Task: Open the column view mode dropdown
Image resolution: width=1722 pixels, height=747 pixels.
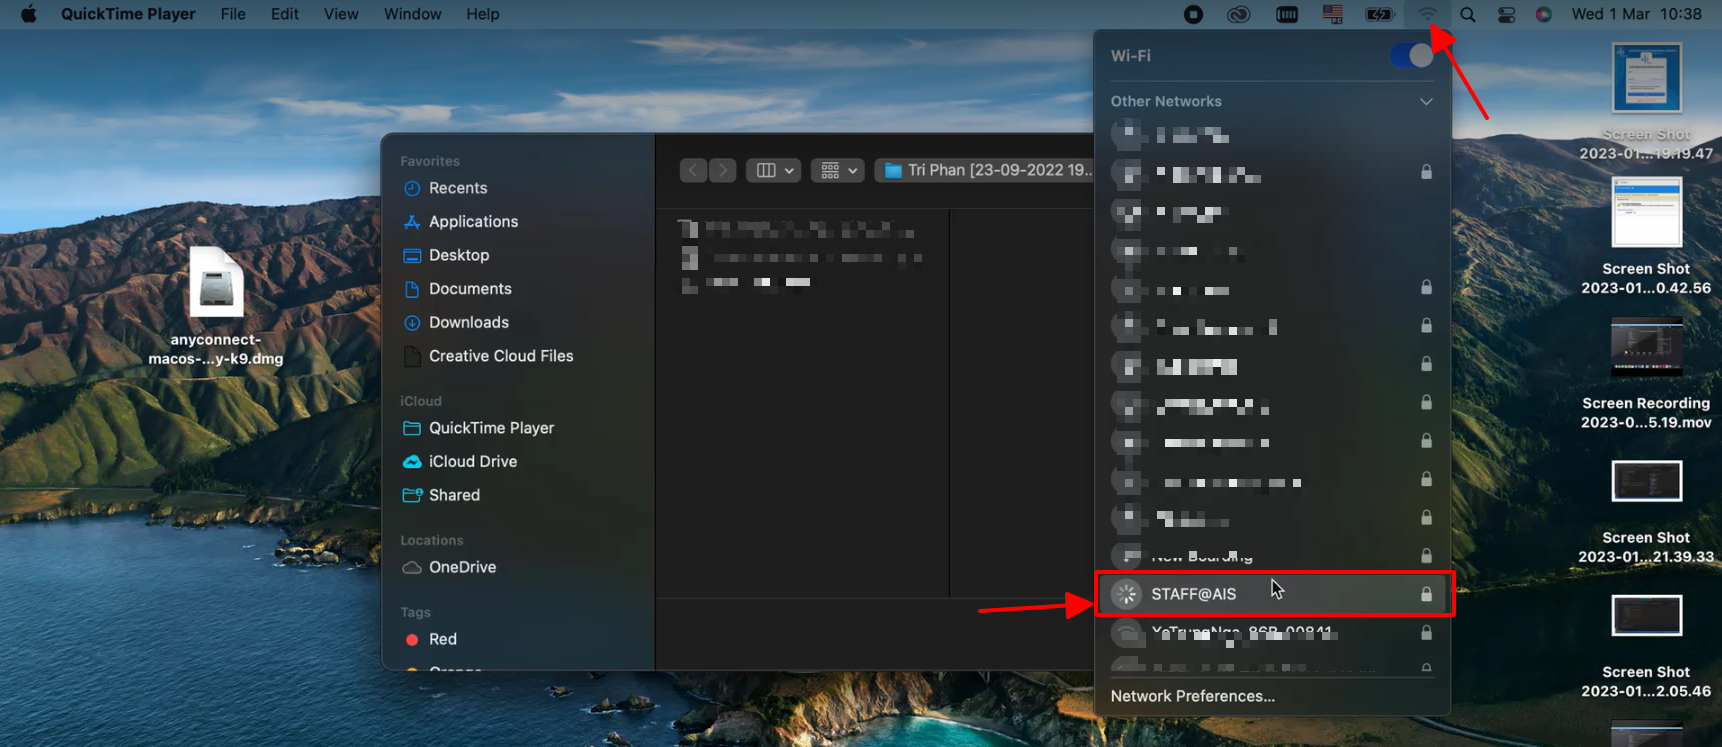Action: point(774,171)
